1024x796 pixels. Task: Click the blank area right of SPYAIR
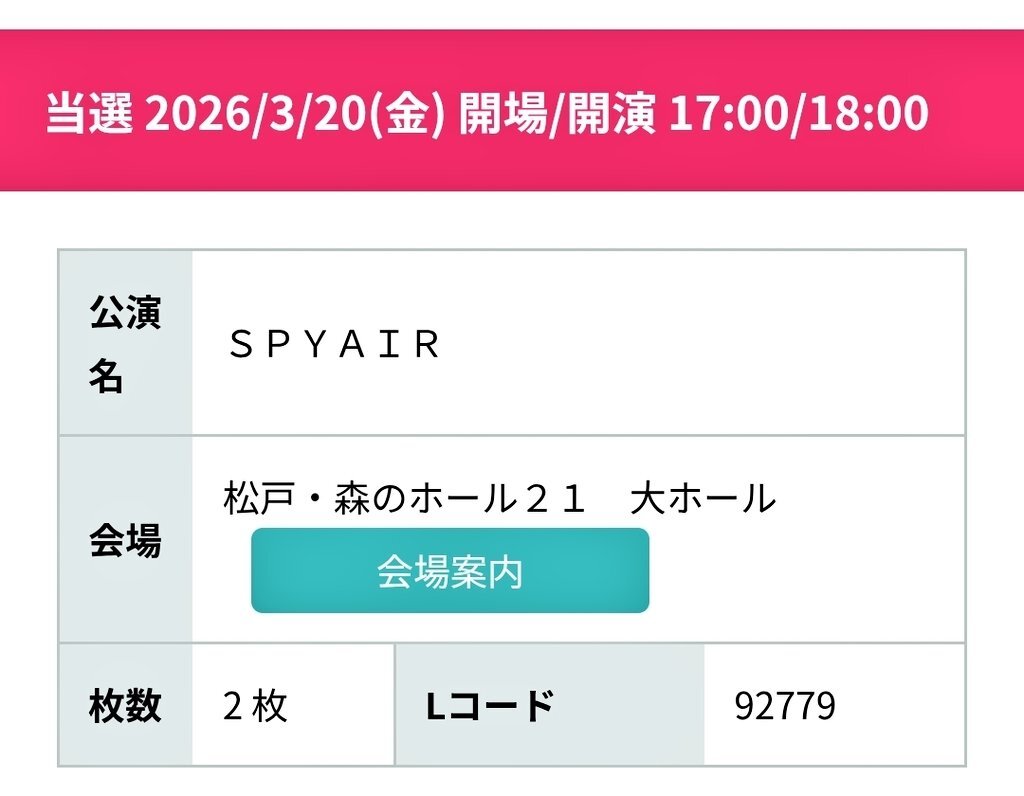click(x=700, y=345)
